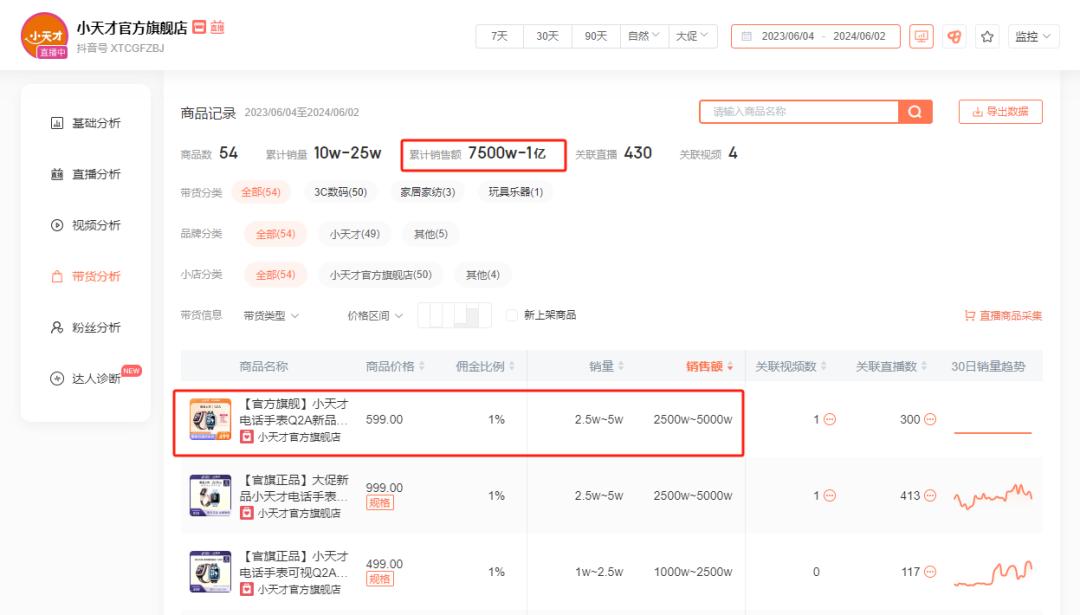Click the star favorite icon
Viewport: 1080px width, 615px height.
987,36
